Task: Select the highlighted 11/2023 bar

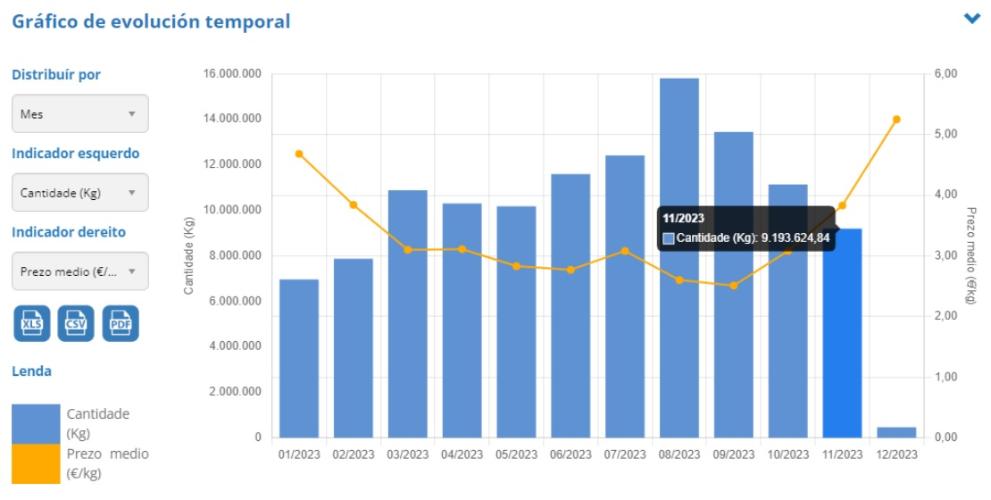Action: coord(842,333)
